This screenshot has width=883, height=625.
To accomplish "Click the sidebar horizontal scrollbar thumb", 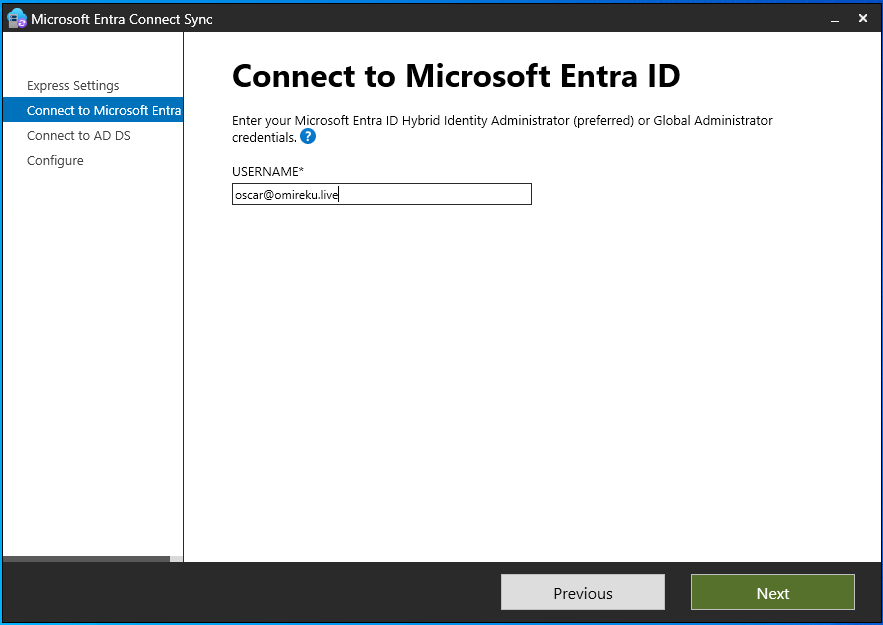I will pyautogui.click(x=86, y=559).
